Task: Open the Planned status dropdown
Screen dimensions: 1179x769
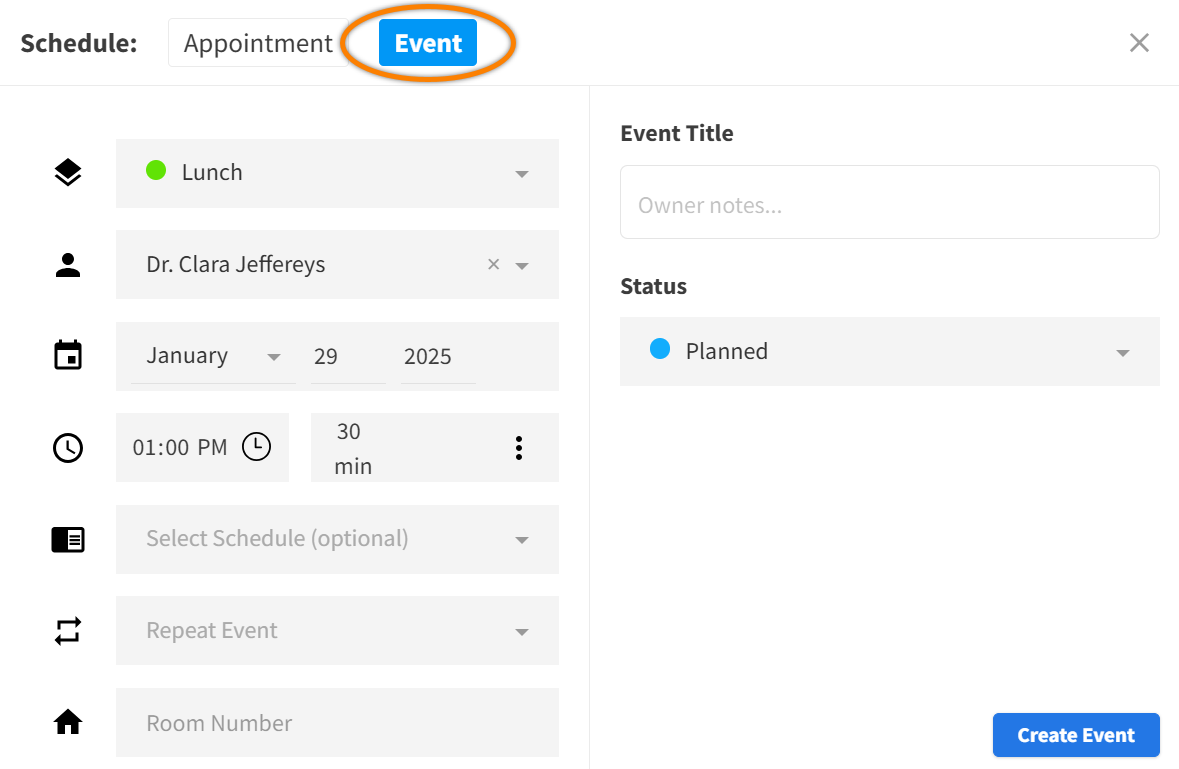Action: coord(1122,353)
